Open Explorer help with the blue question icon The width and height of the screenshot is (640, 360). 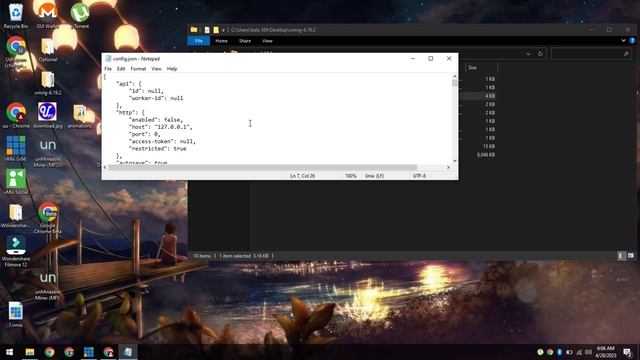coord(632,40)
